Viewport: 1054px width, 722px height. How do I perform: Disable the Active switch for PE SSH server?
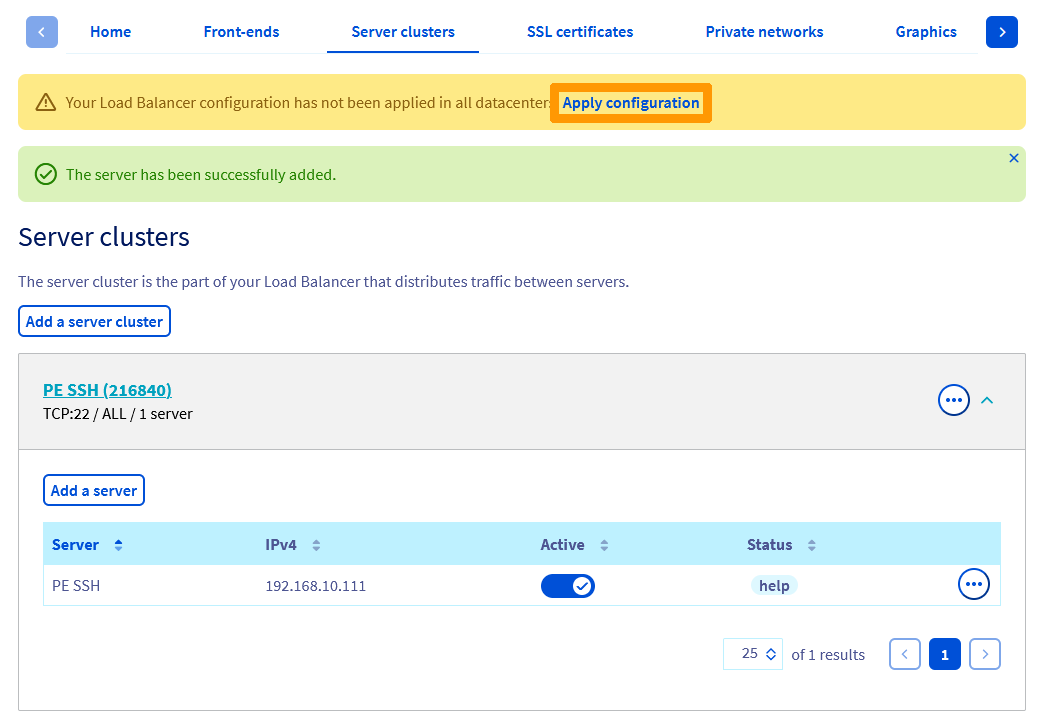(568, 584)
